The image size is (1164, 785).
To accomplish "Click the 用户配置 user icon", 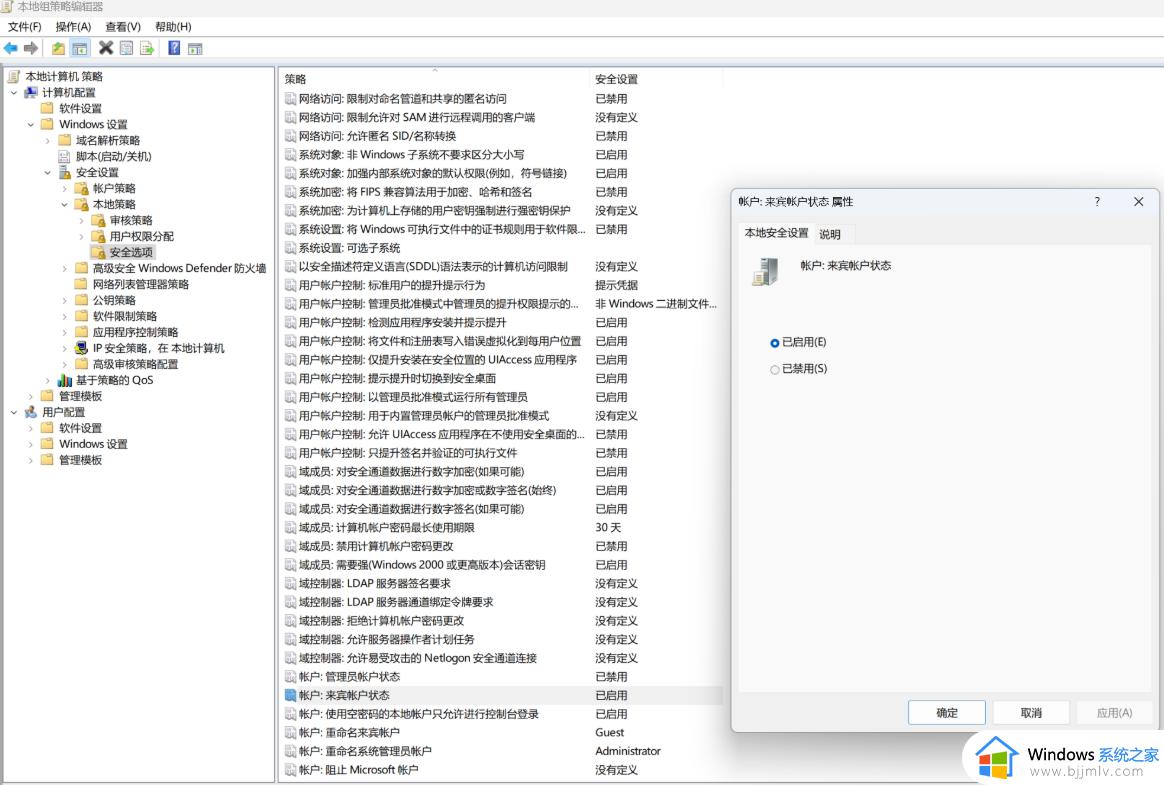I will 30,412.
